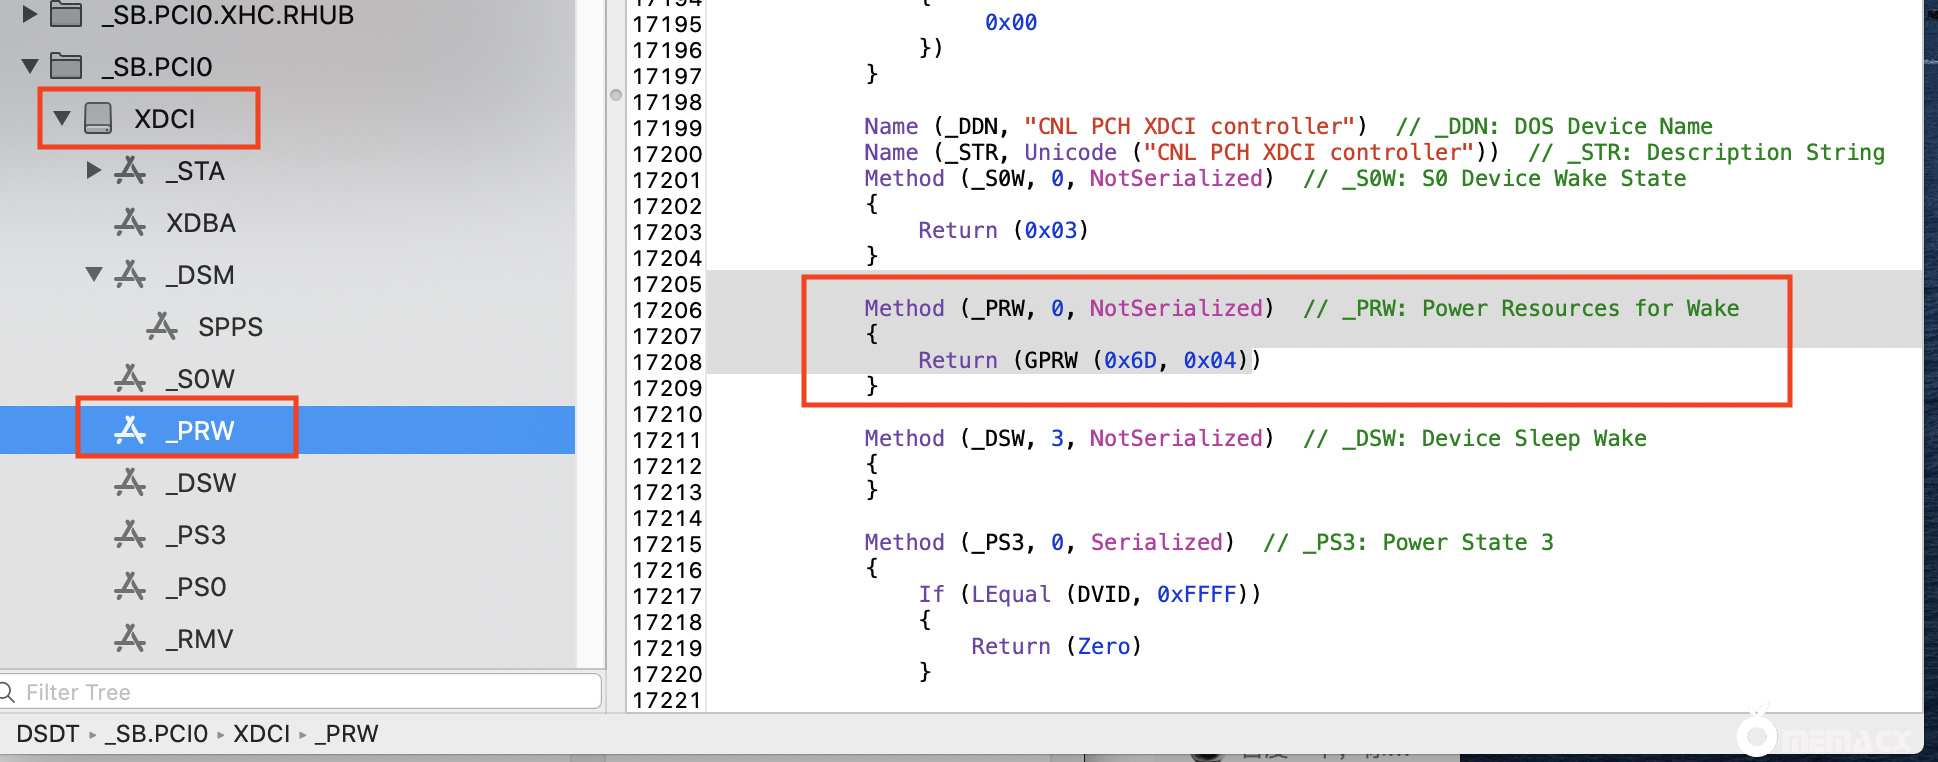Click the _STA method icon
Screen dimensions: 1938x762
point(130,171)
